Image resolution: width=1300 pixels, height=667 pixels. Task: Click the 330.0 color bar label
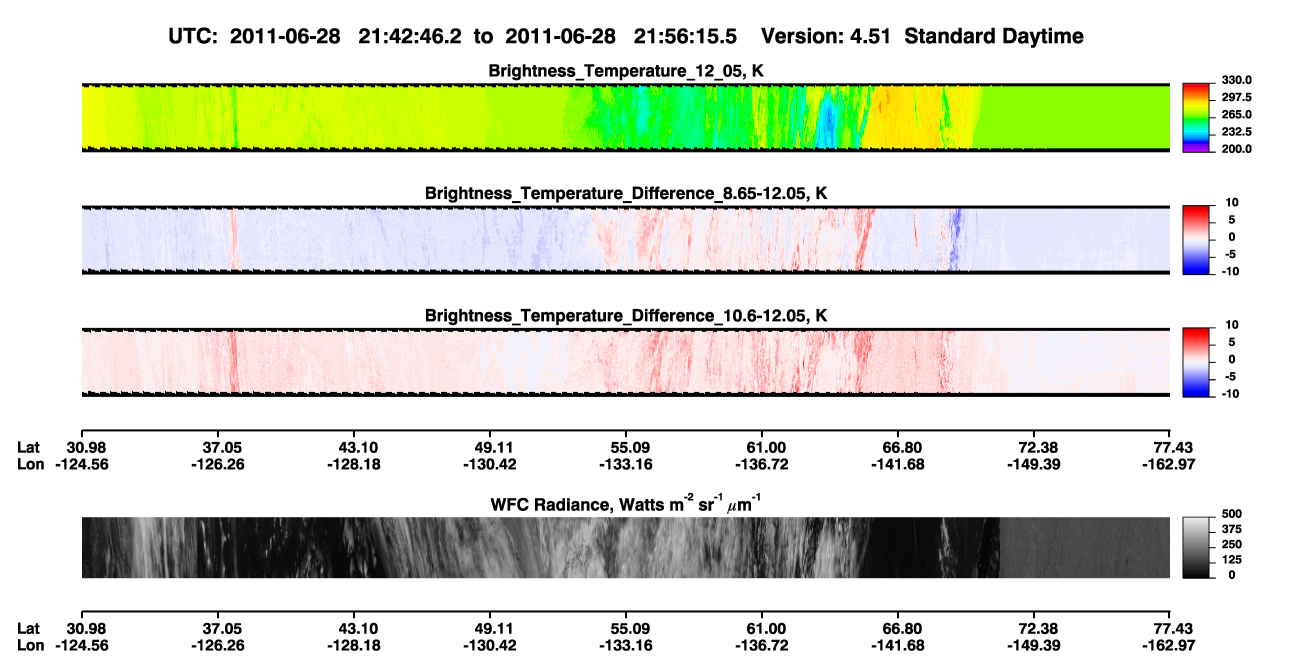coord(1235,80)
